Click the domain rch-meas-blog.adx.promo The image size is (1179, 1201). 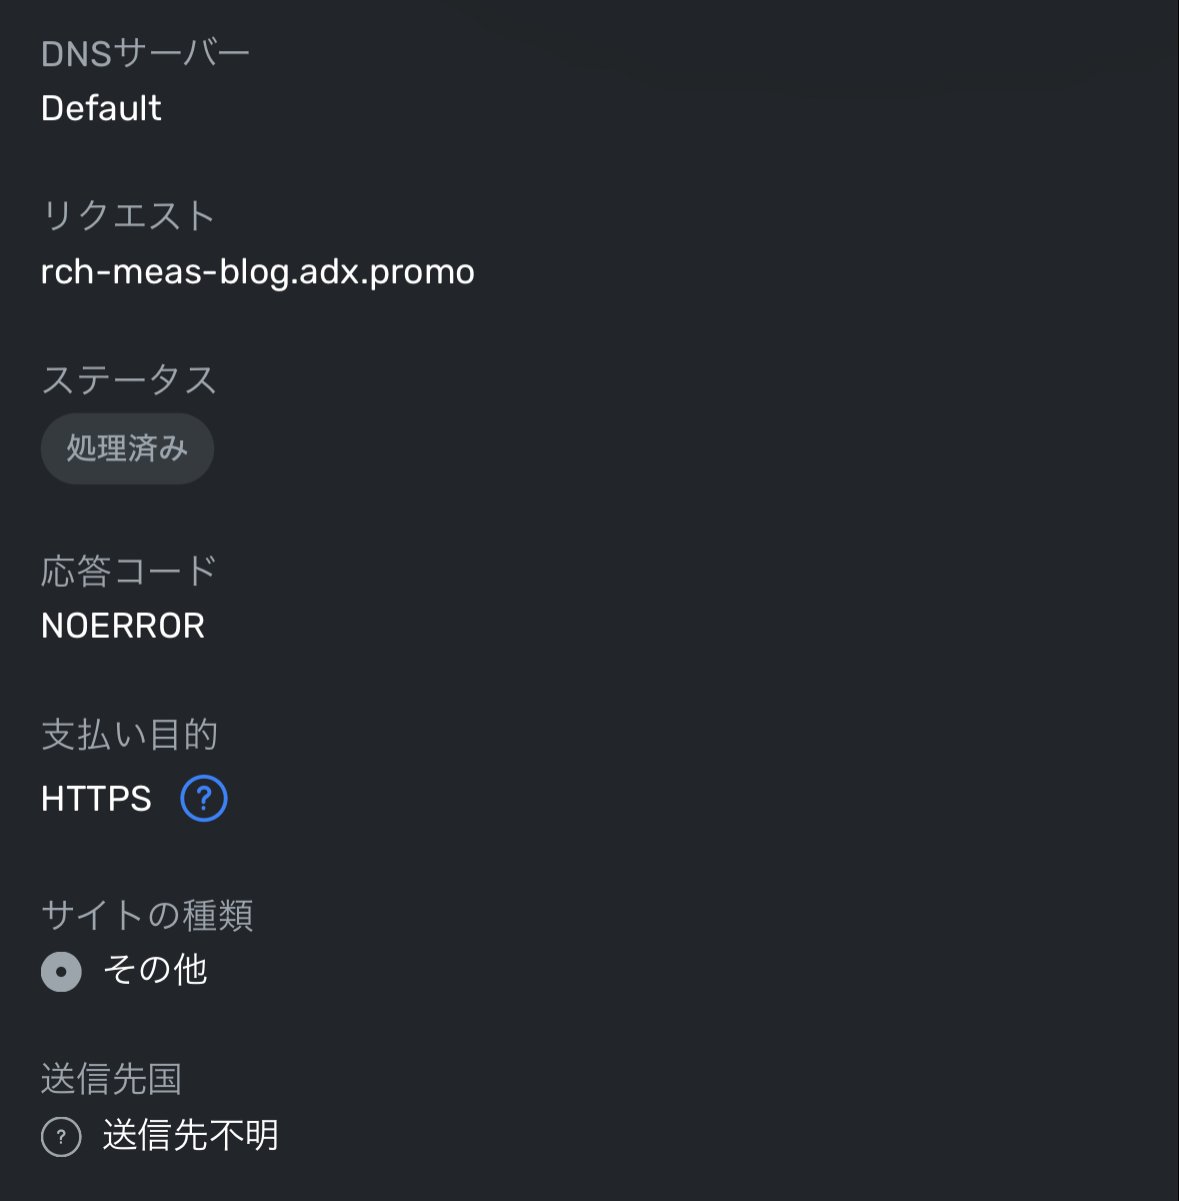(x=257, y=271)
